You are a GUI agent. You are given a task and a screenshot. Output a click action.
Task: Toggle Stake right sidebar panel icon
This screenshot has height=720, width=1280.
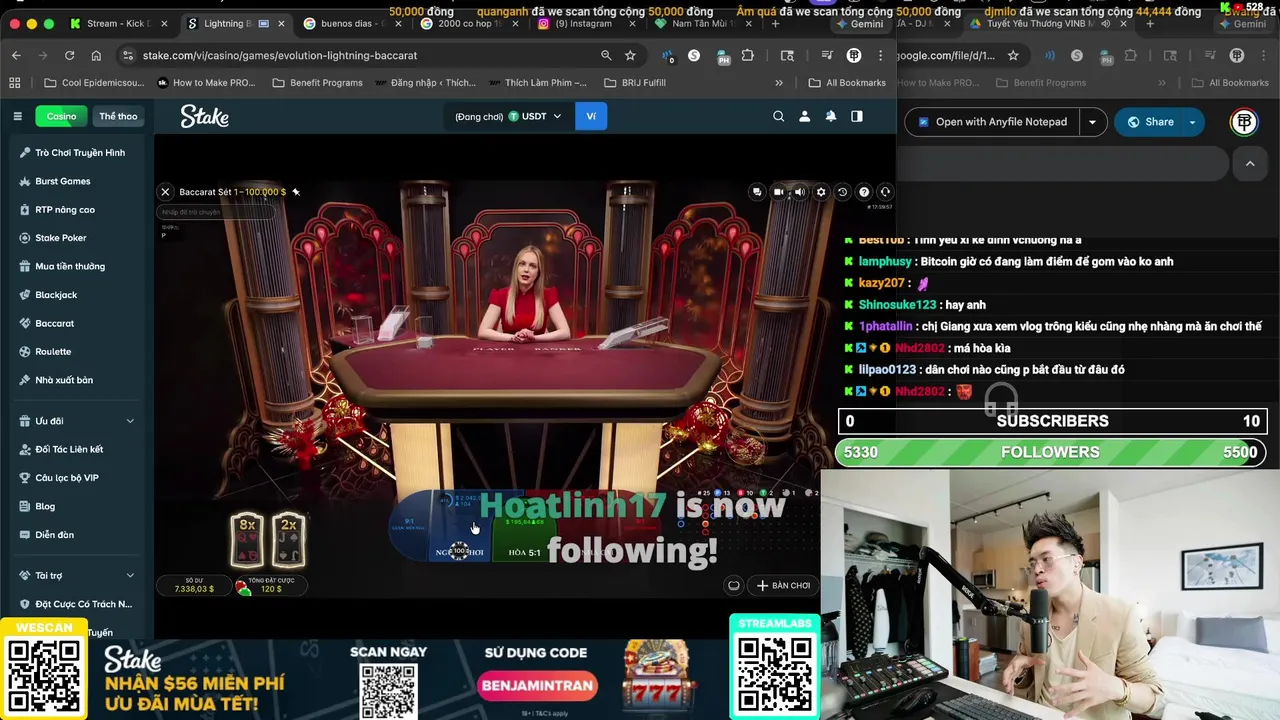coord(856,116)
